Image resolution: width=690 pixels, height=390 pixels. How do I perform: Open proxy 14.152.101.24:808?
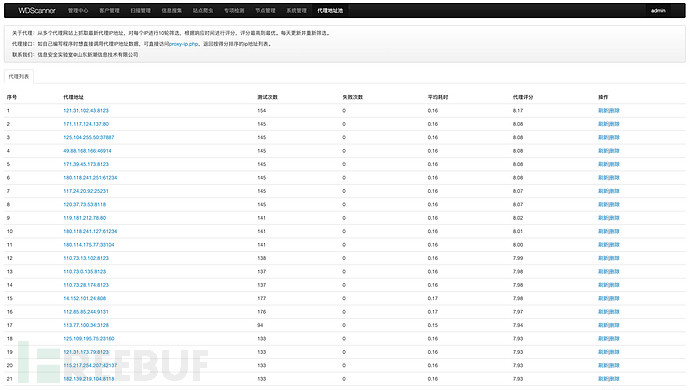pos(84,298)
